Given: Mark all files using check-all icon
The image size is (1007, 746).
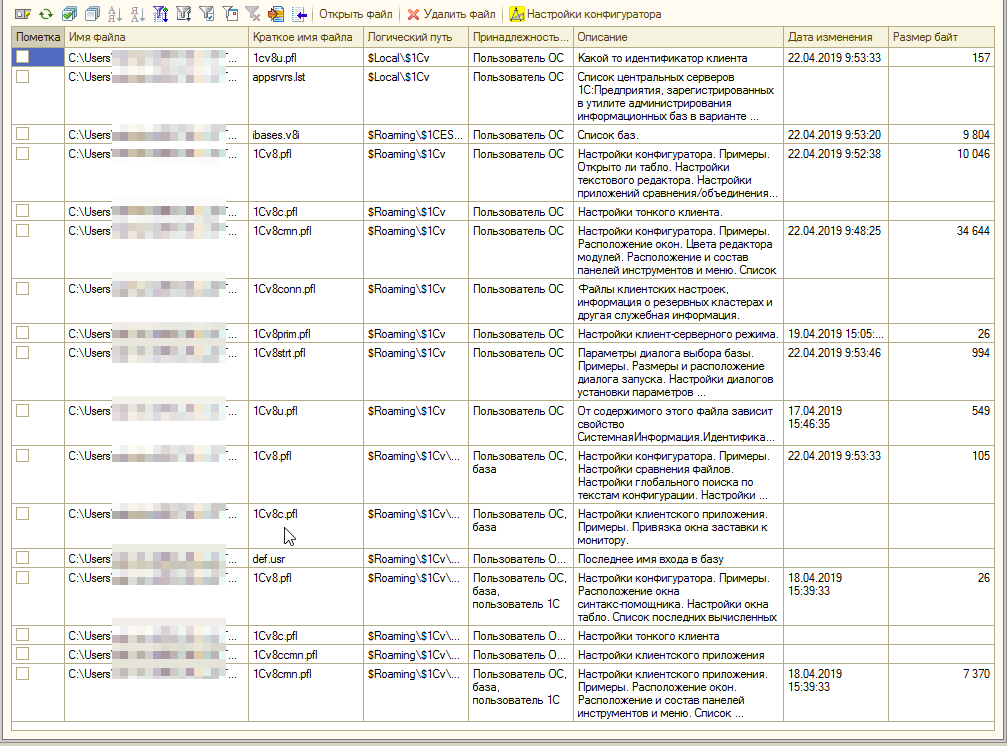Looking at the screenshot, I should pos(69,13).
